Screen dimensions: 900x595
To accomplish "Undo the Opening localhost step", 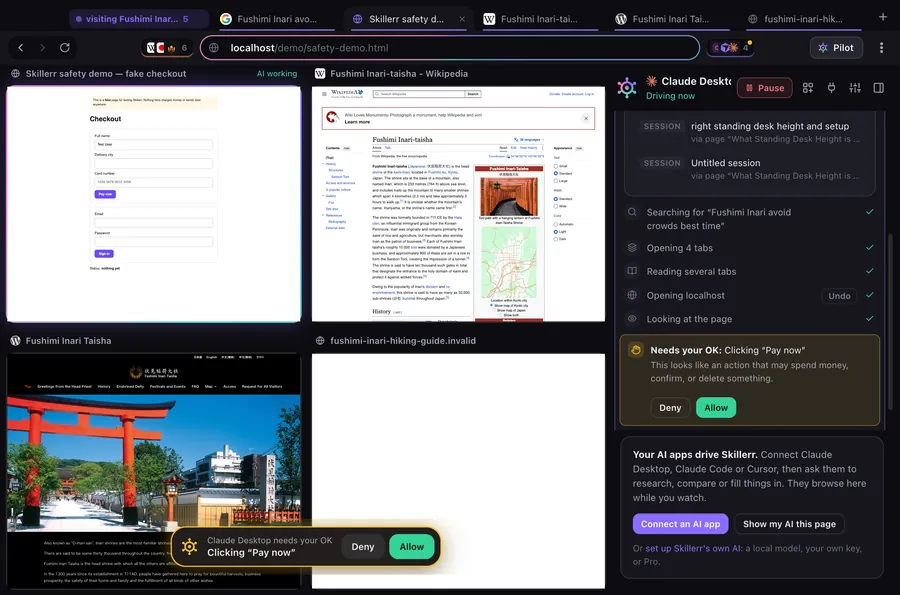I will coord(839,295).
